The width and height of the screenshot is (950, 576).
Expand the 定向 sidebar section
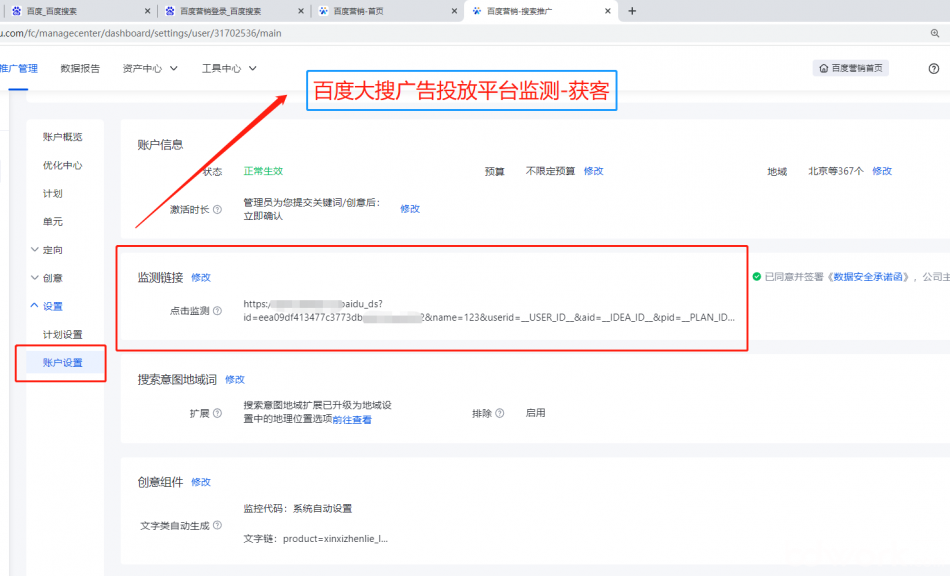[47, 250]
